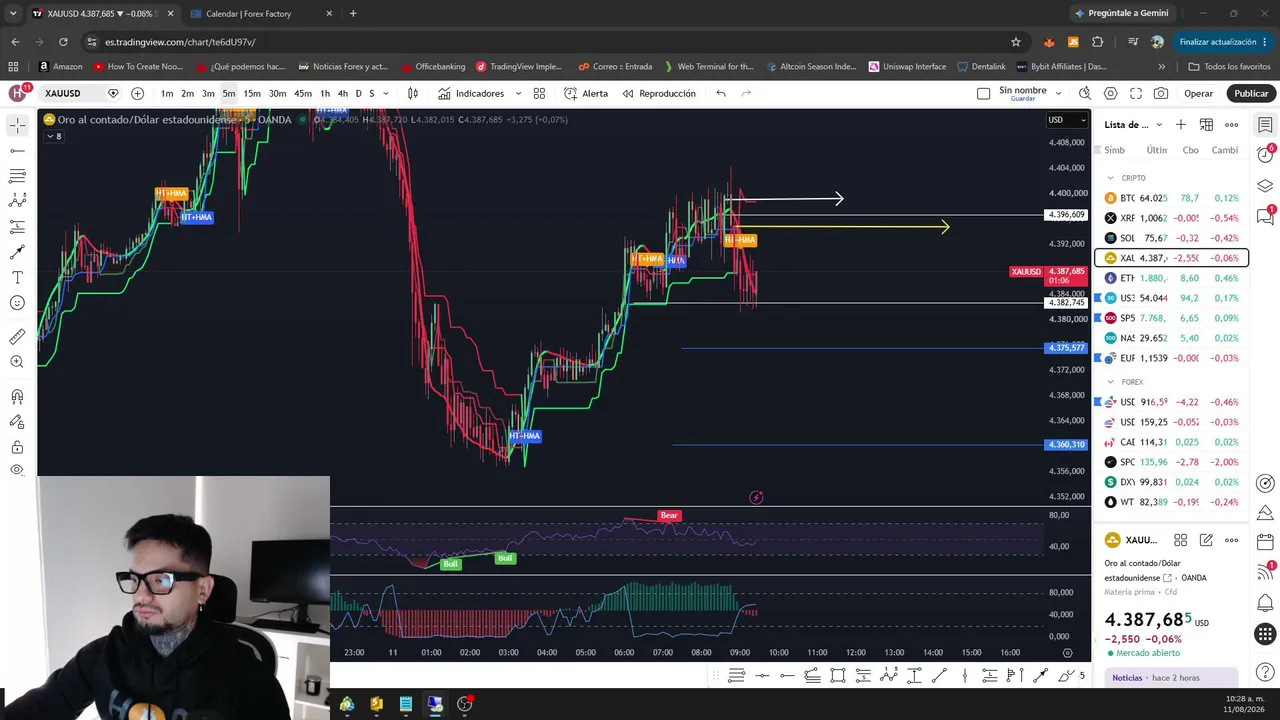Switch to the Calendar Forex Factory tab

point(263,14)
